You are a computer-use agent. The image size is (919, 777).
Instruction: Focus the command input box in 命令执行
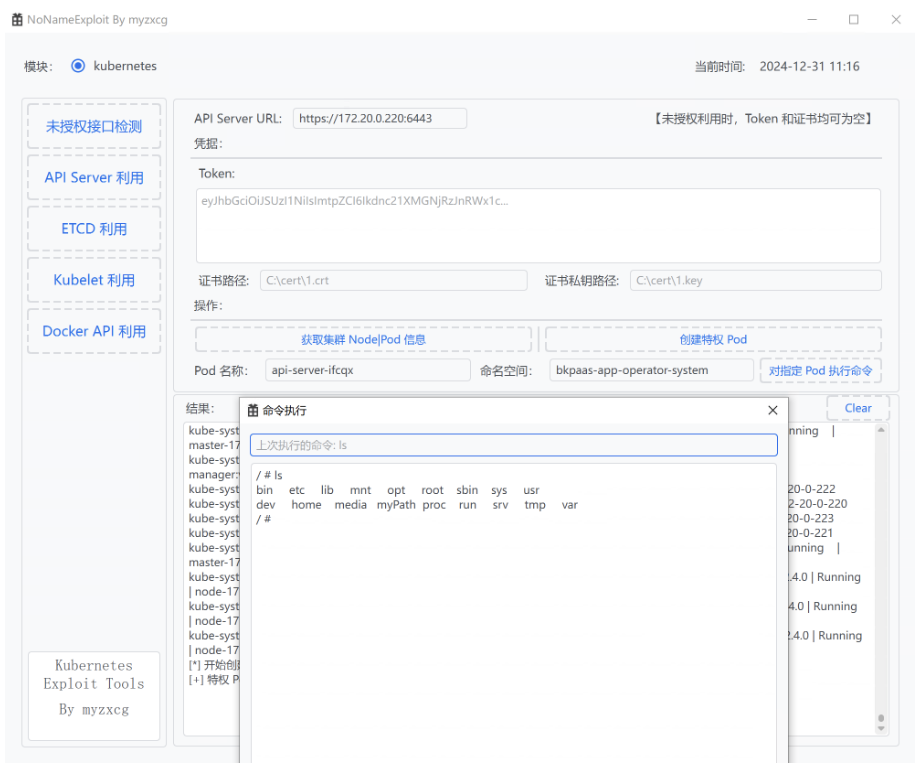(x=514, y=445)
